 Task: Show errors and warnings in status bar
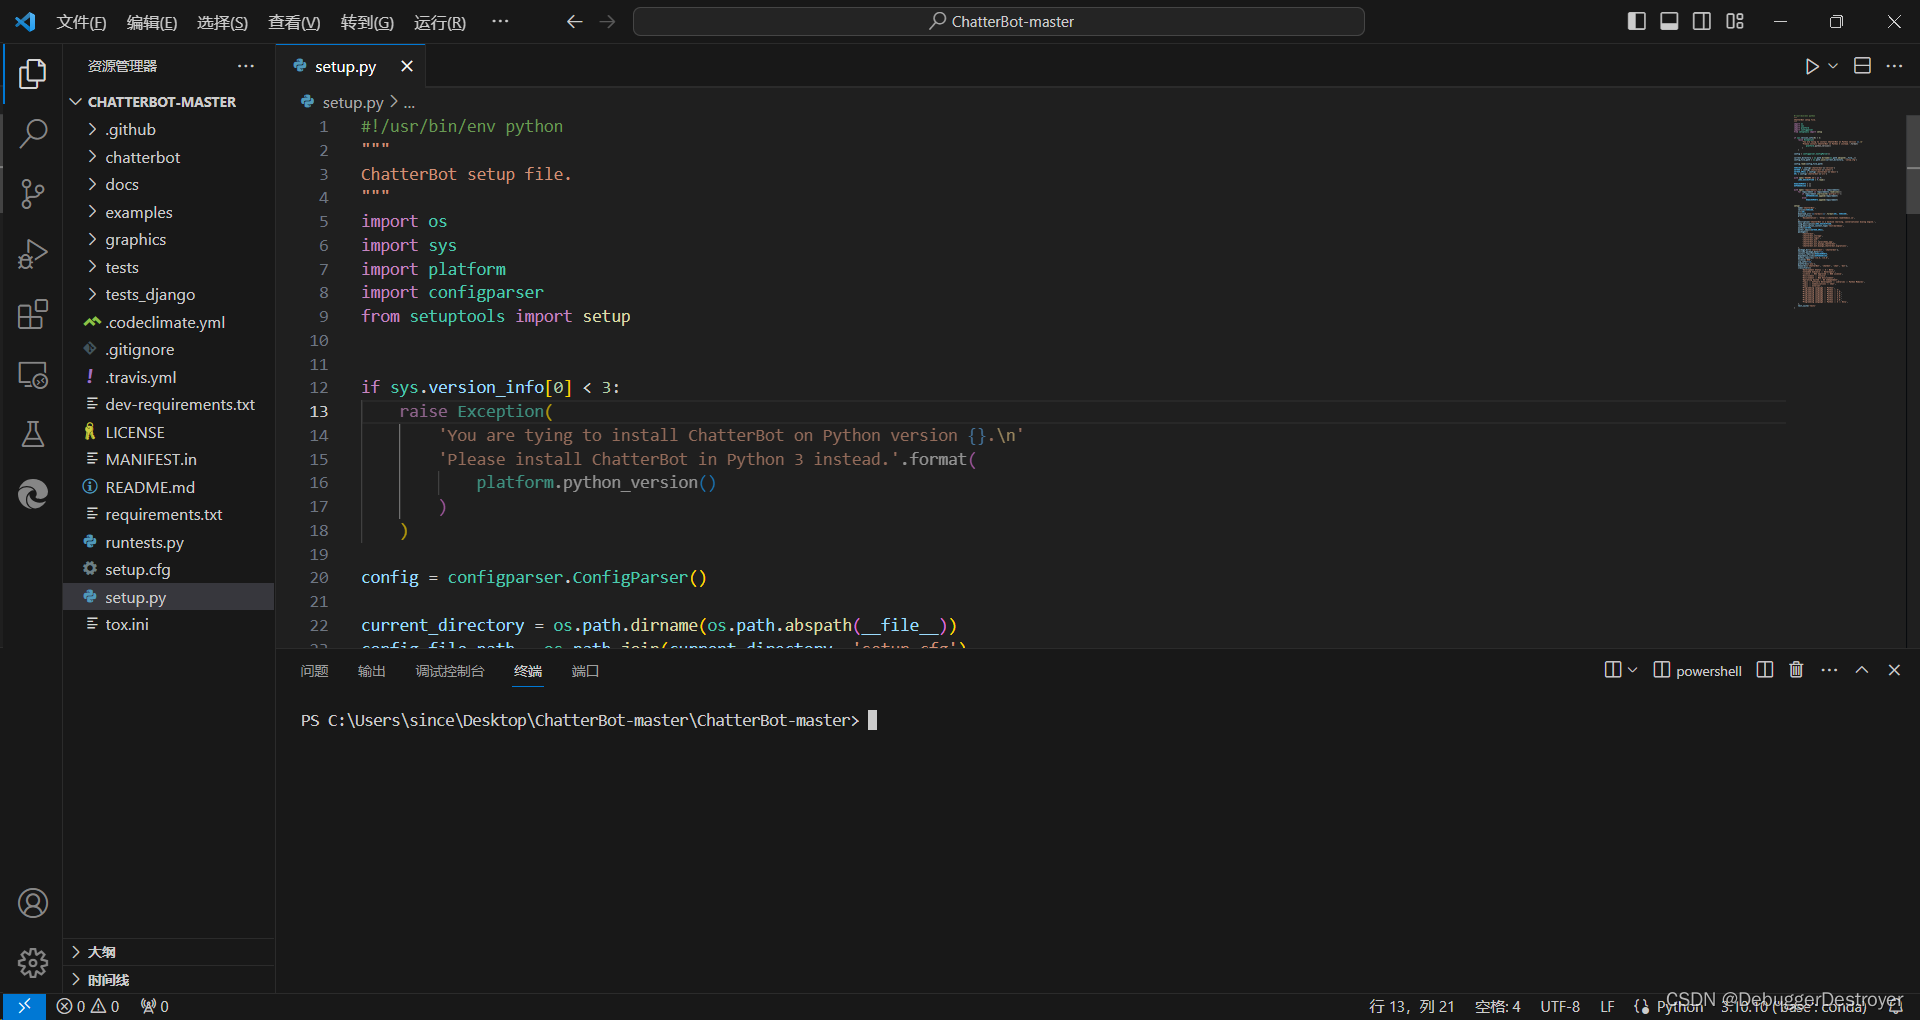click(x=88, y=1006)
